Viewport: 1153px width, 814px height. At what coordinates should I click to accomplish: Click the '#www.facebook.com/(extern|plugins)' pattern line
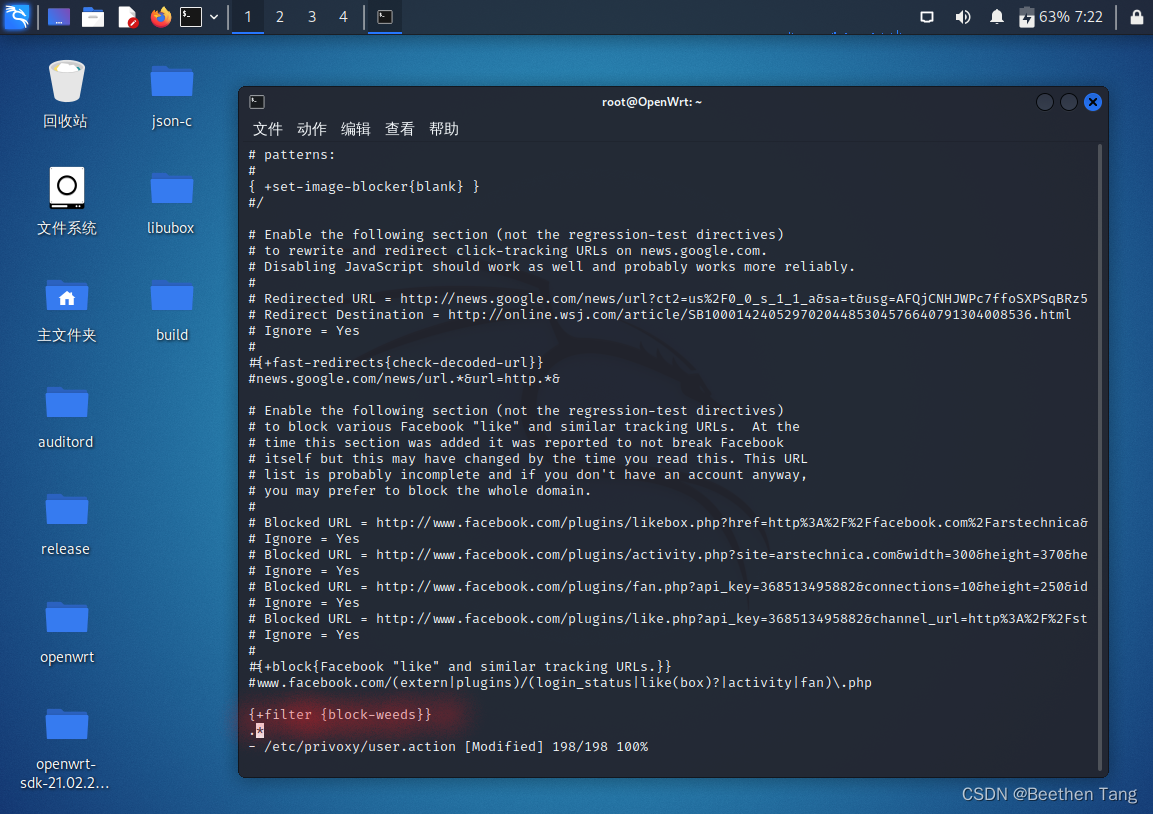560,683
